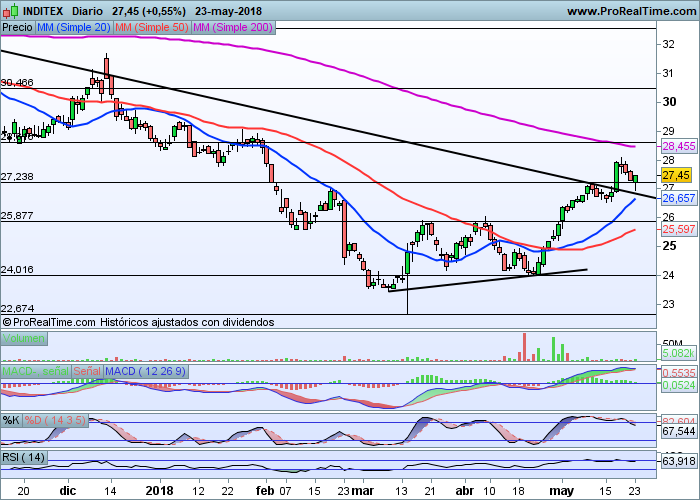Click the 24,016 horizontal level label
The height and width of the screenshot is (500, 700).
pos(17,270)
